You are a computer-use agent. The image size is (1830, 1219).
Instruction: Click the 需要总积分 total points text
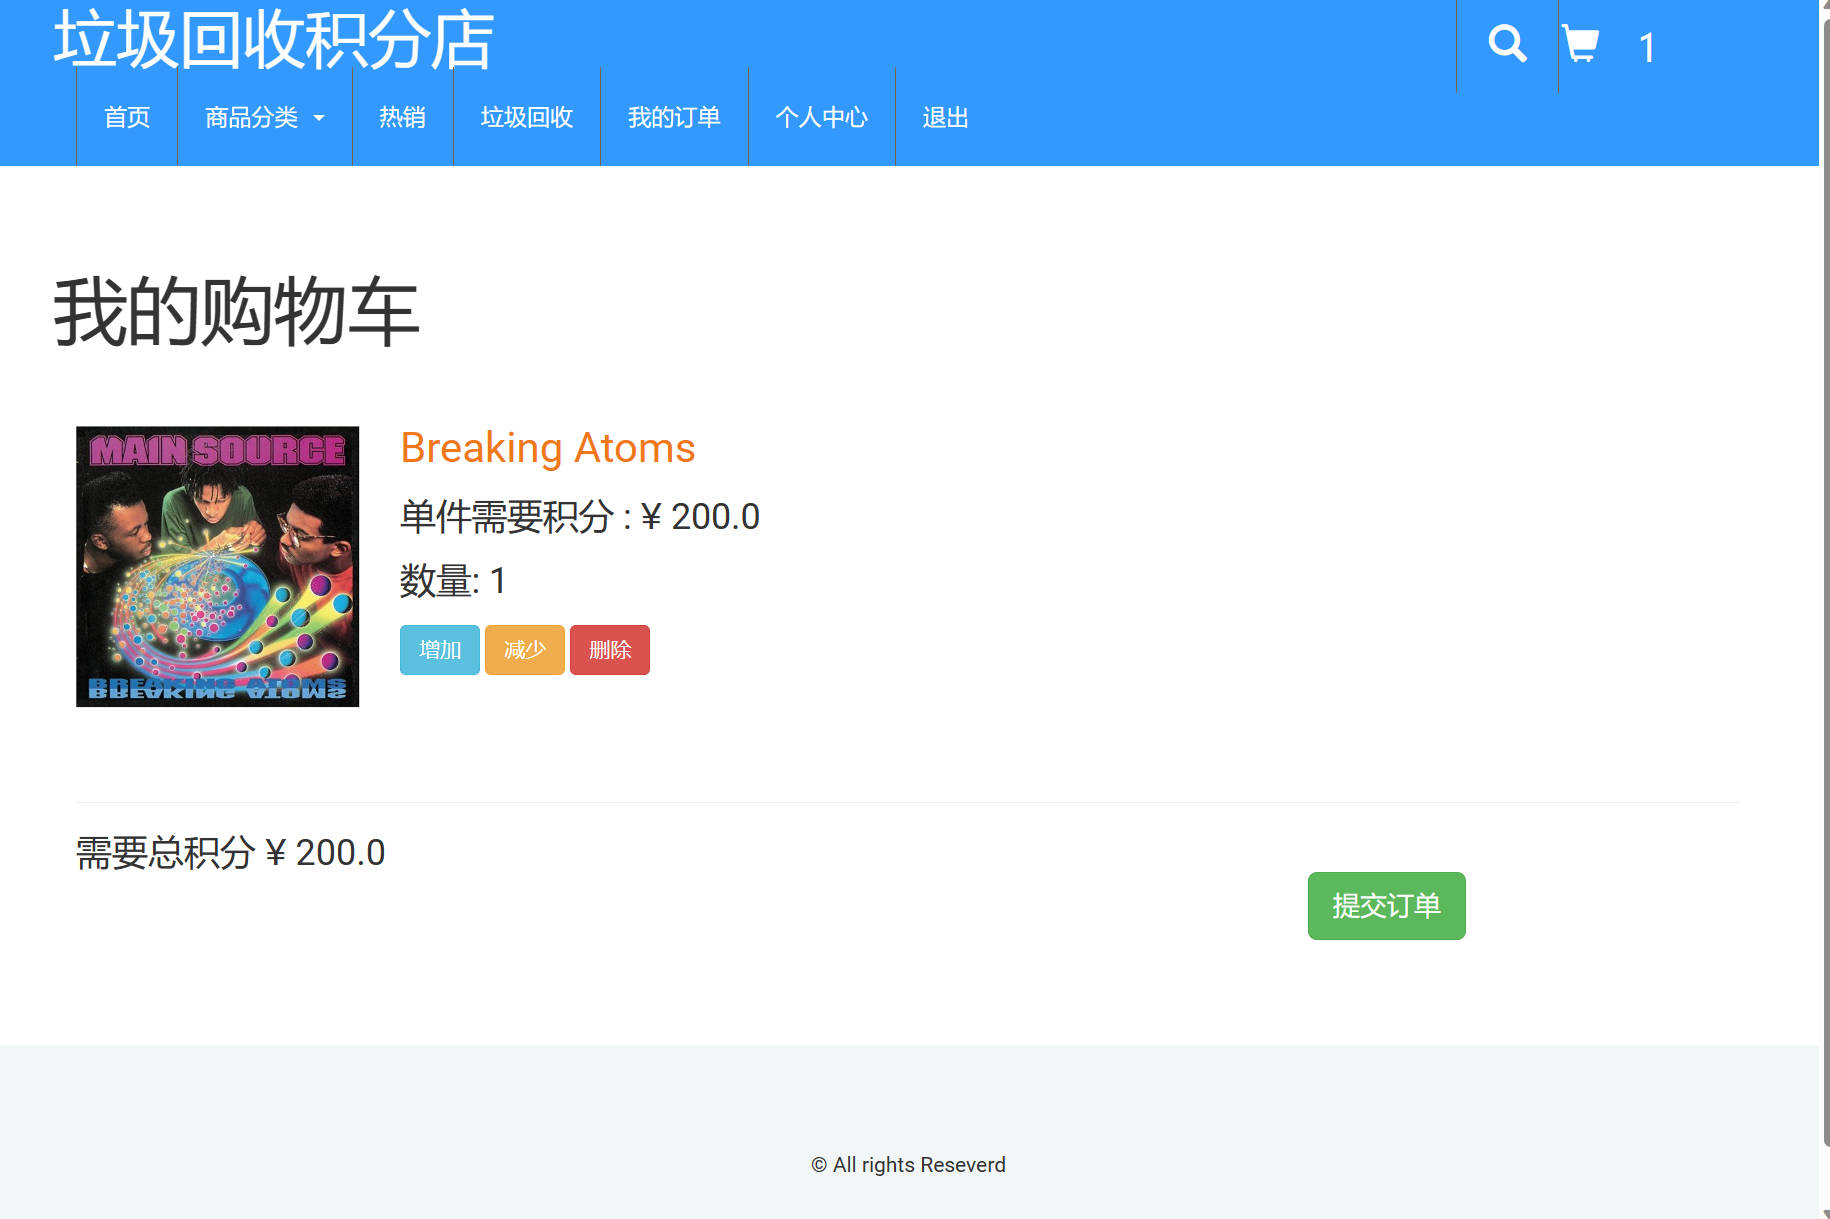point(229,853)
